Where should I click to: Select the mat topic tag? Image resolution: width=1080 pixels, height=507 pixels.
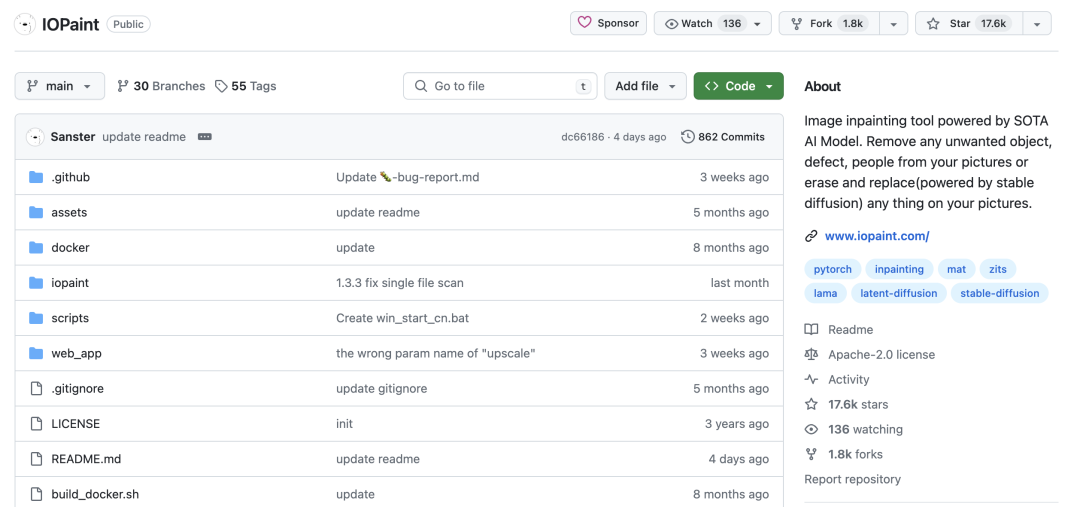(x=956, y=269)
